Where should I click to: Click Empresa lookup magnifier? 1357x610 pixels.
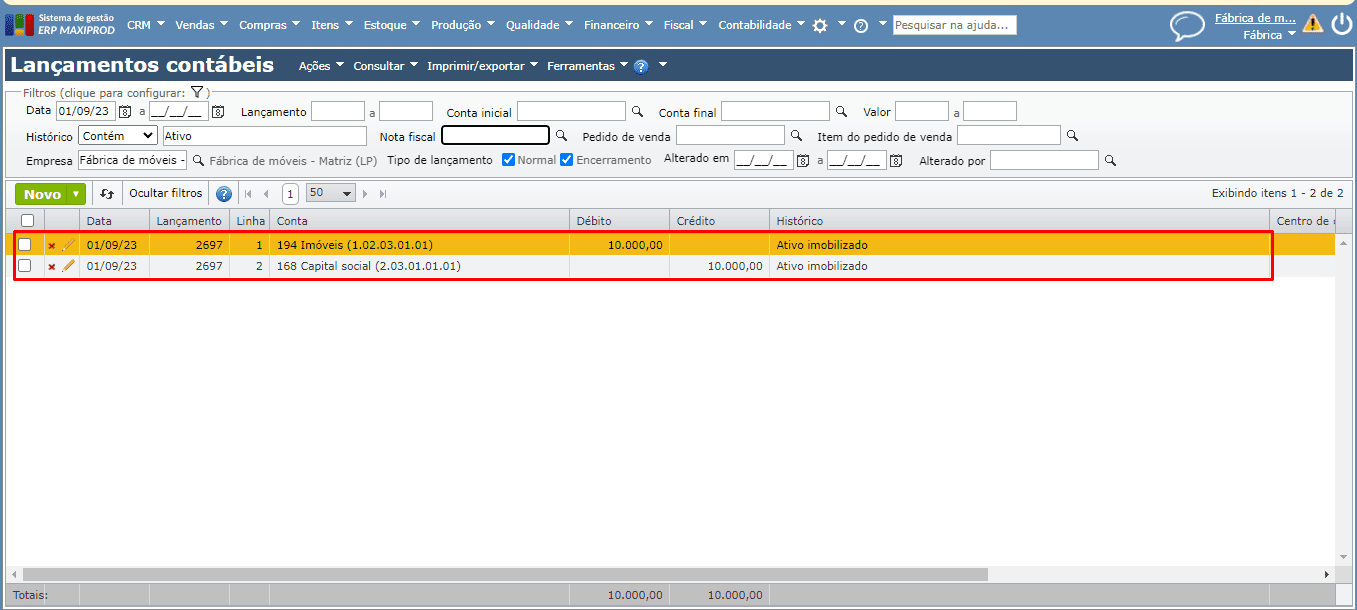198,160
